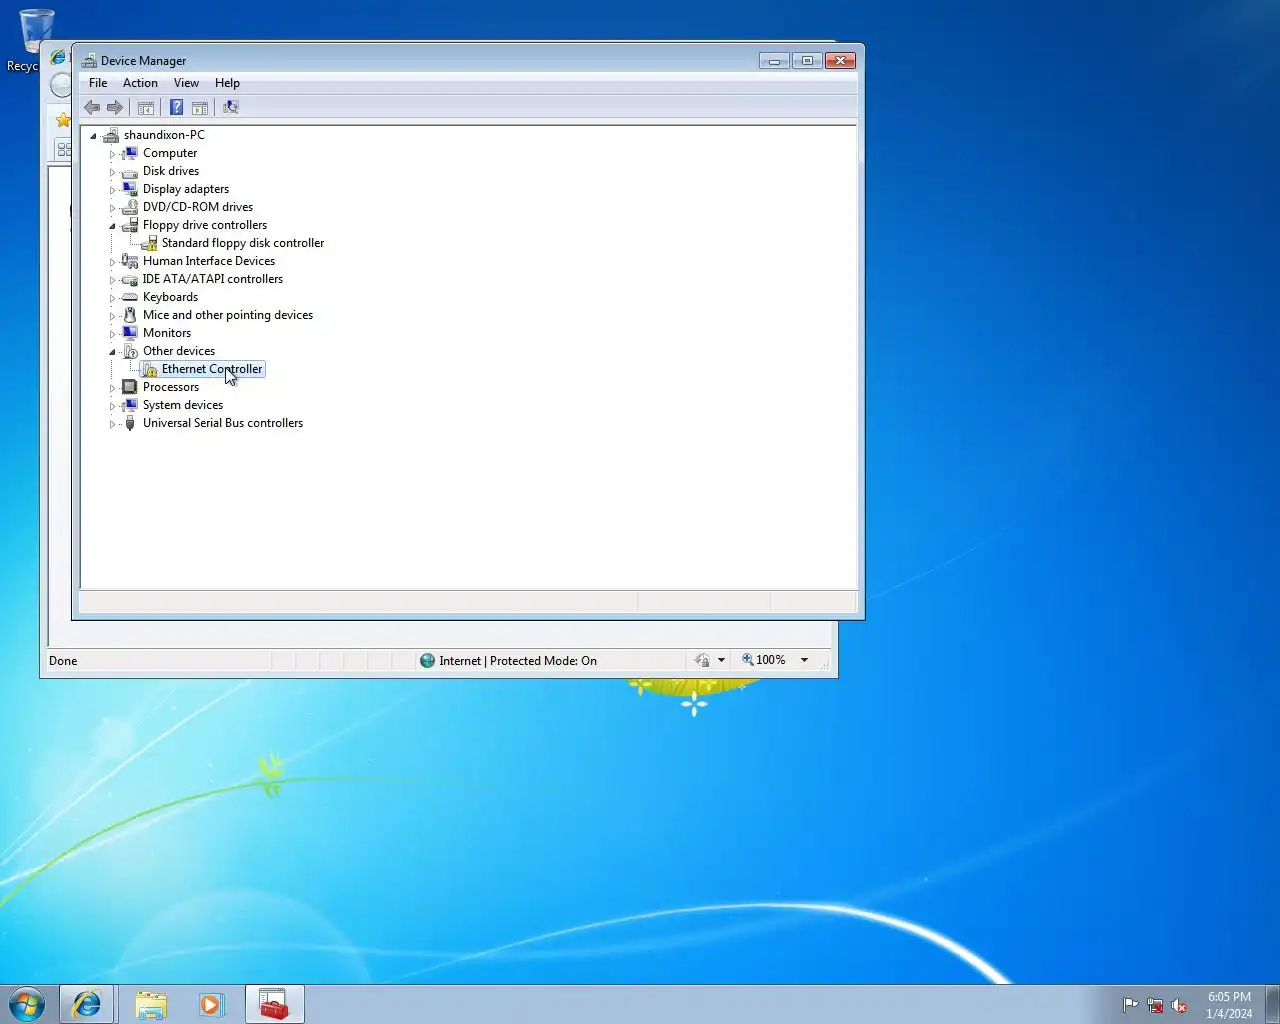
Task: Open the Action Center flag in system tray
Action: pyautogui.click(x=1130, y=1005)
